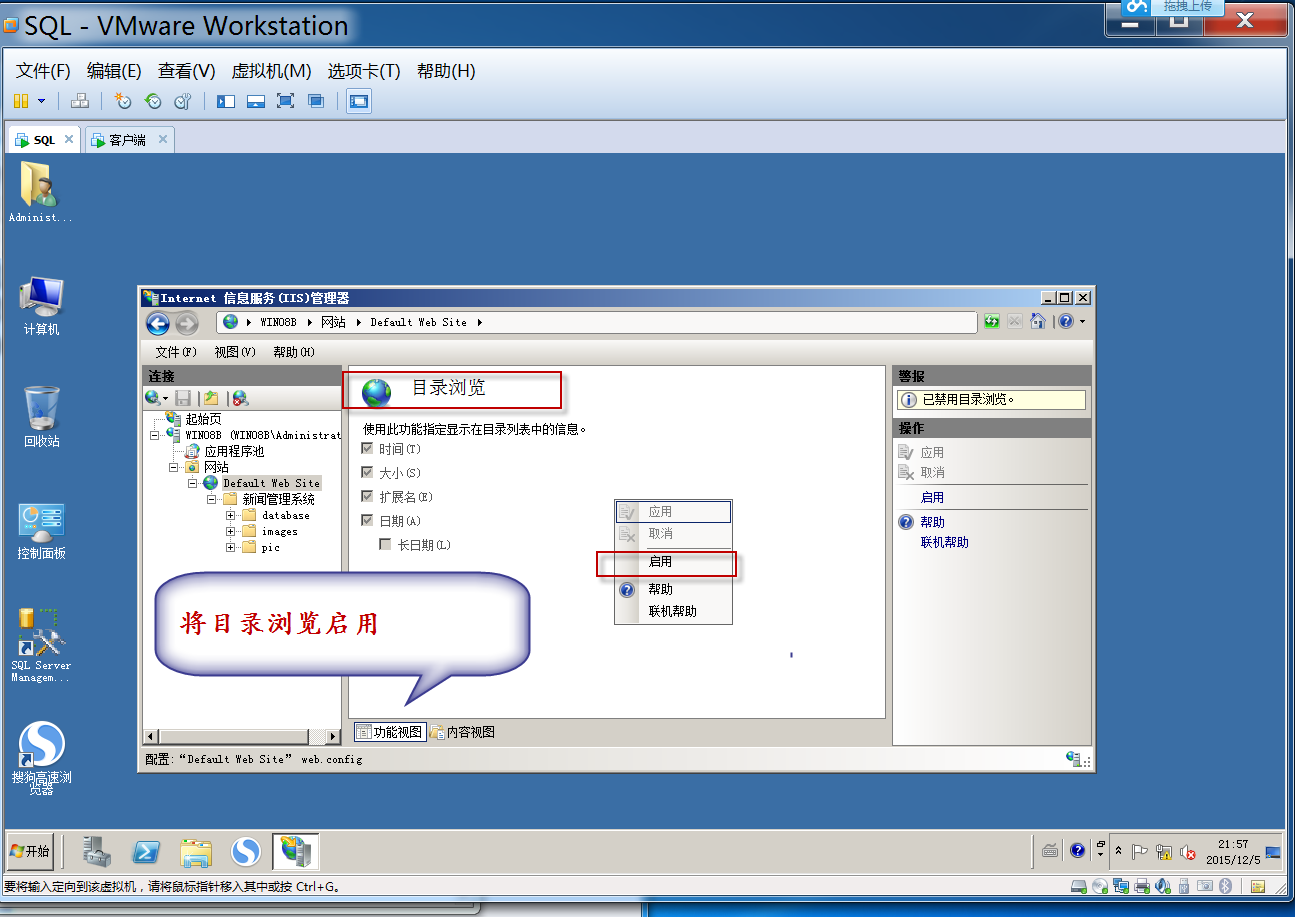This screenshot has width=1295, height=917.
Task: Click 启用 link in the Actions pane
Action: (932, 497)
